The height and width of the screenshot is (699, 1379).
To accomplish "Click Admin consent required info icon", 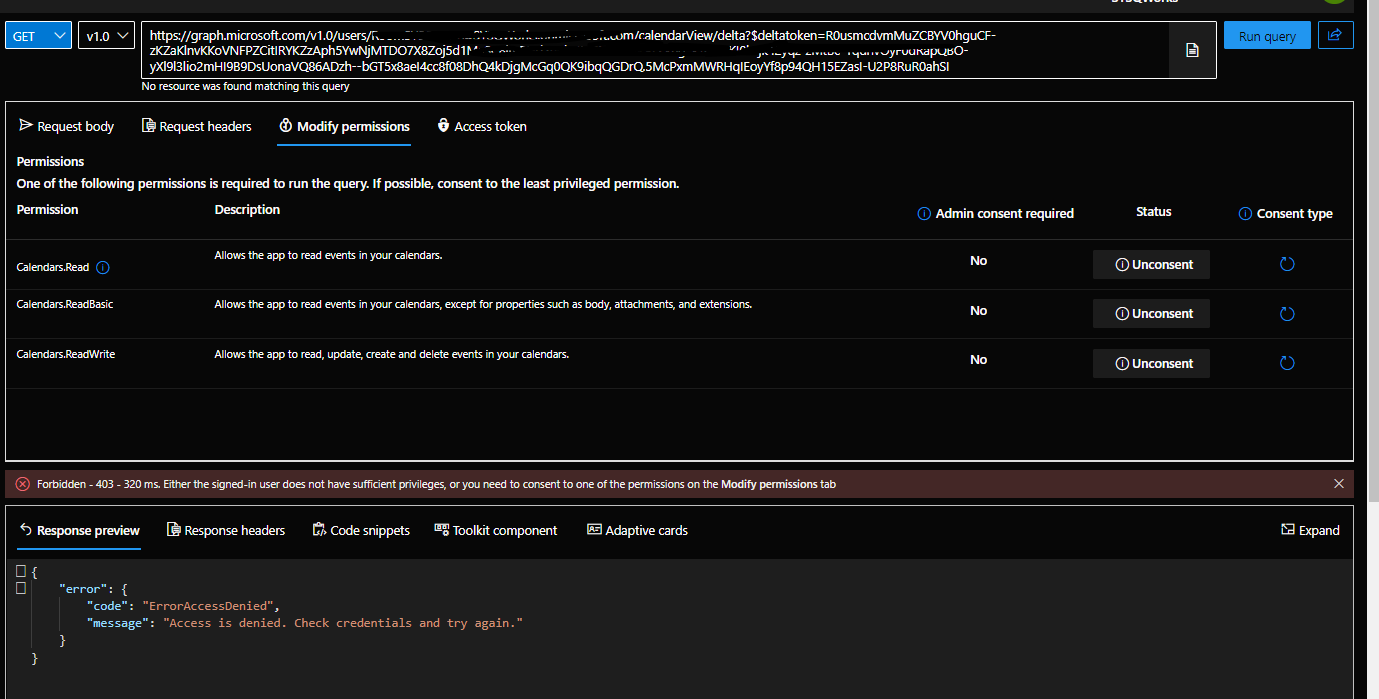I will (x=924, y=214).
